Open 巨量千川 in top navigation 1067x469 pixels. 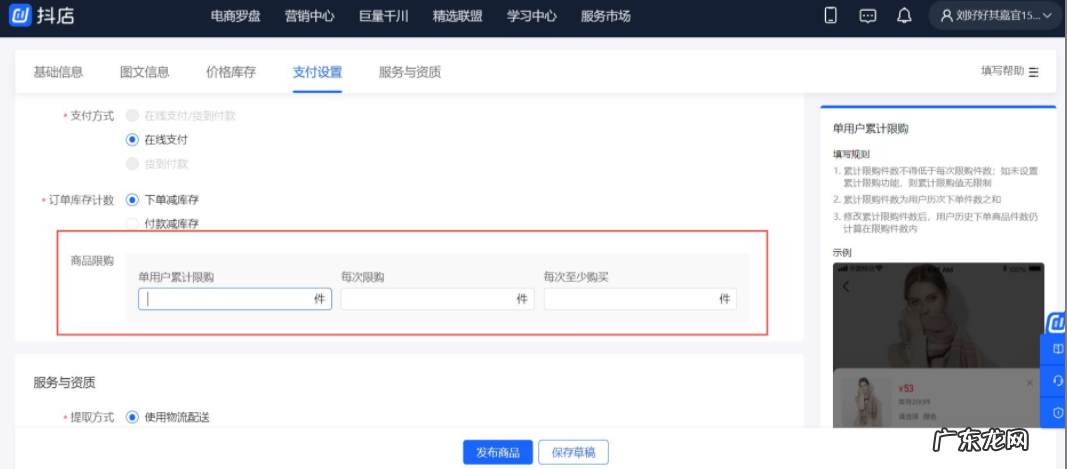384,16
